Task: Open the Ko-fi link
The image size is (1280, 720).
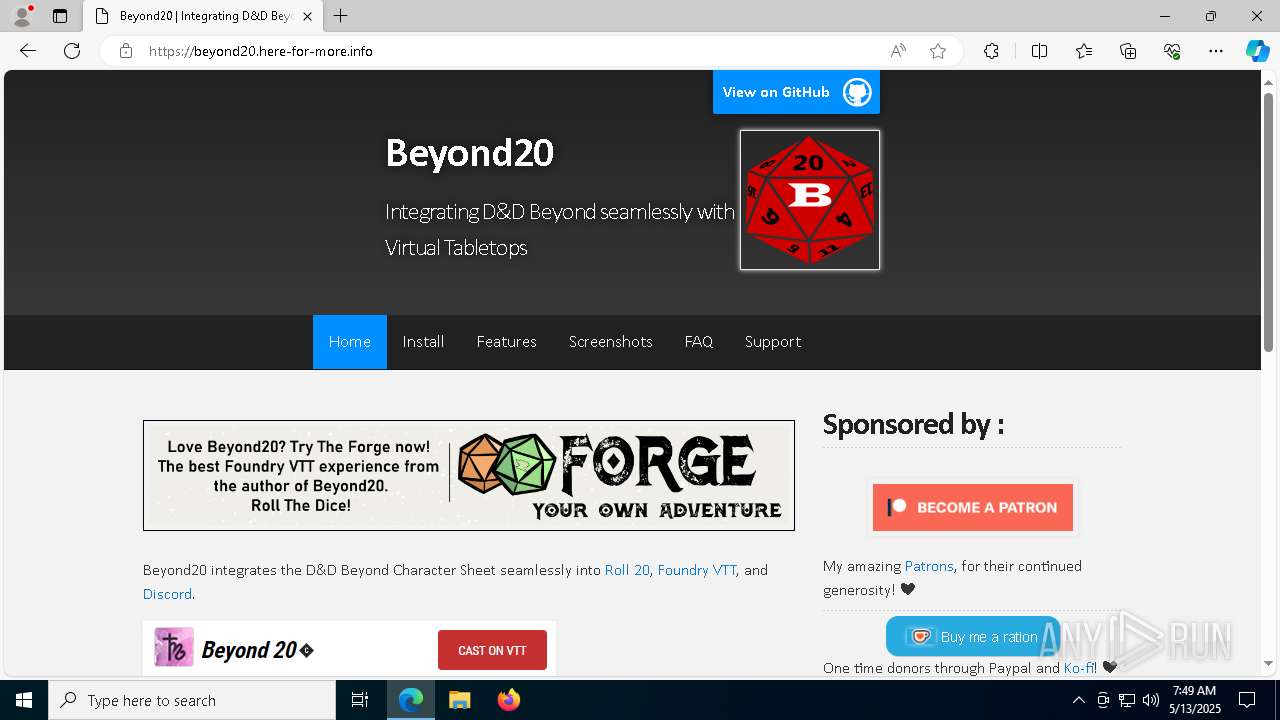Action: tap(1079, 668)
